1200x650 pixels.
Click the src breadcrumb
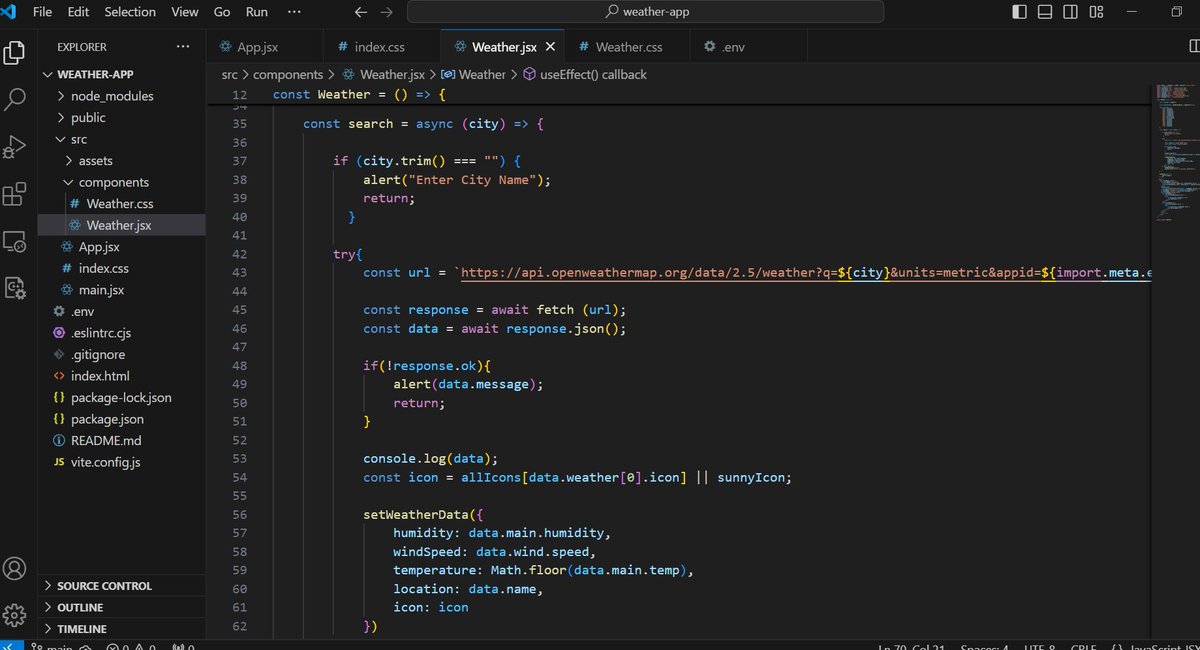[x=229, y=74]
